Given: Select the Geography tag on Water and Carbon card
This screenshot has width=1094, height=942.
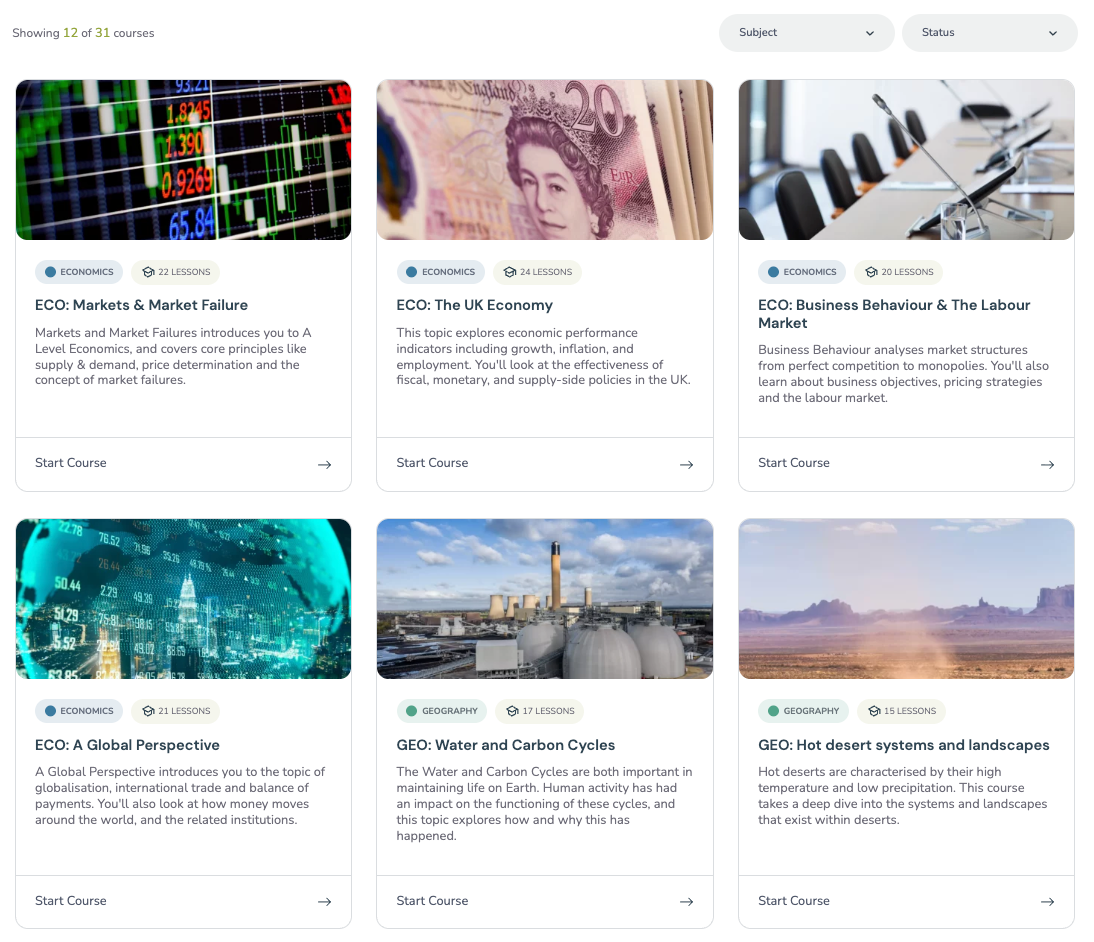Looking at the screenshot, I should point(442,711).
